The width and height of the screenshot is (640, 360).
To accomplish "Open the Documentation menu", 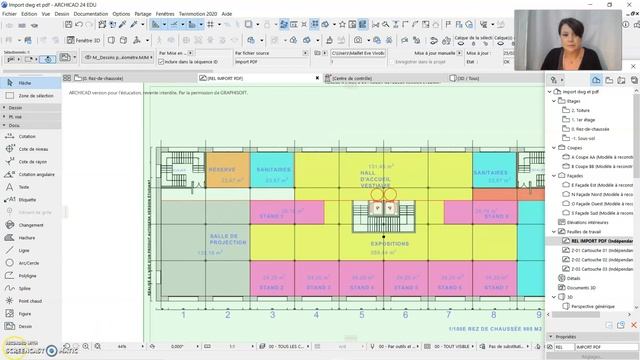I will point(91,13).
